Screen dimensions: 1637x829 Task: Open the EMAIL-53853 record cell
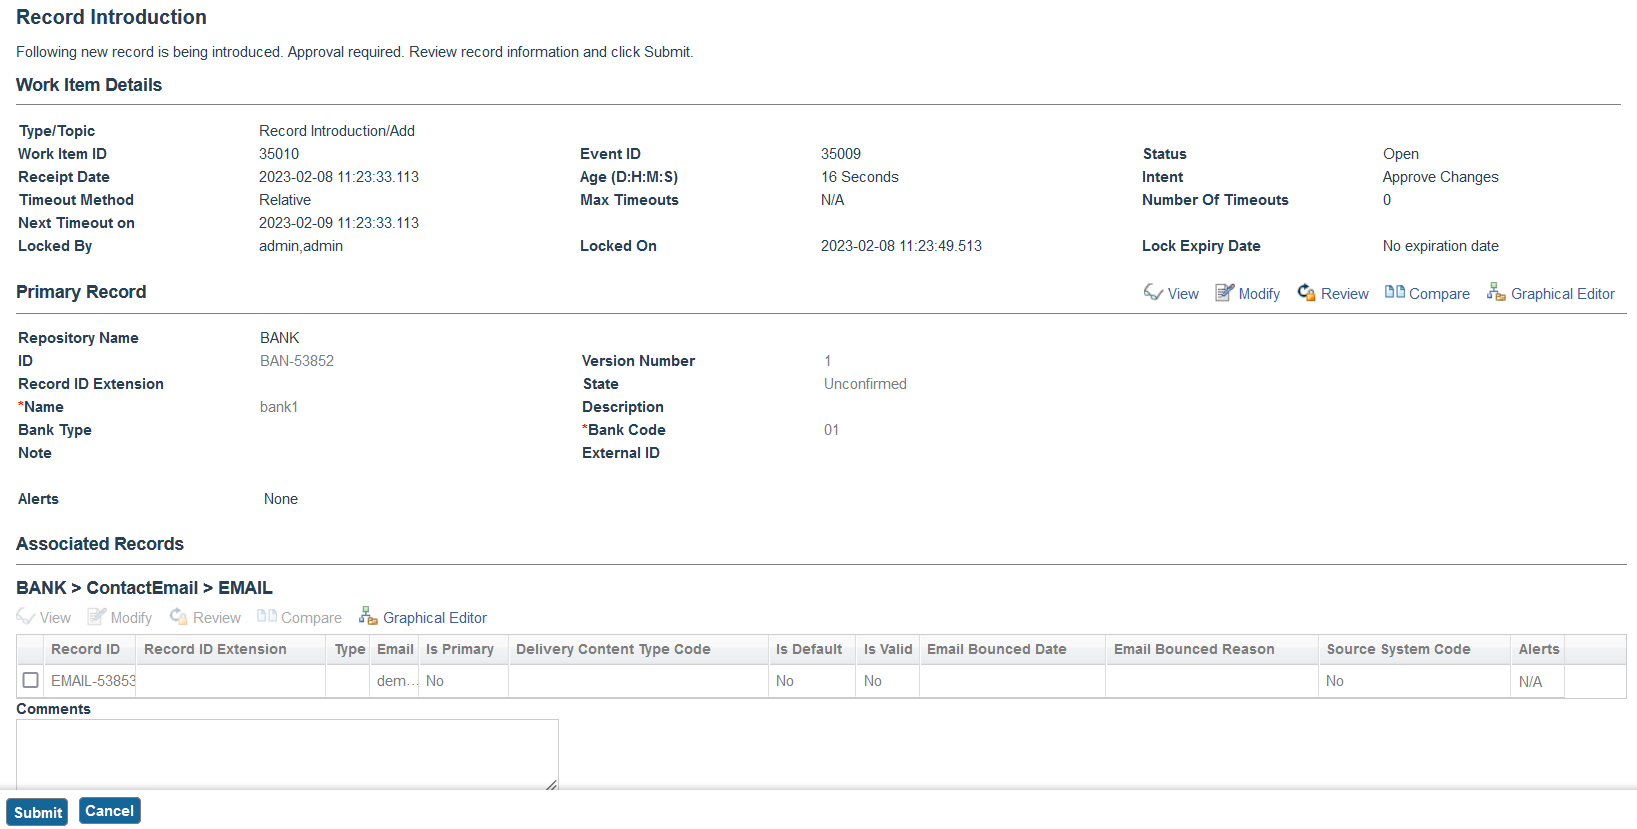(92, 681)
